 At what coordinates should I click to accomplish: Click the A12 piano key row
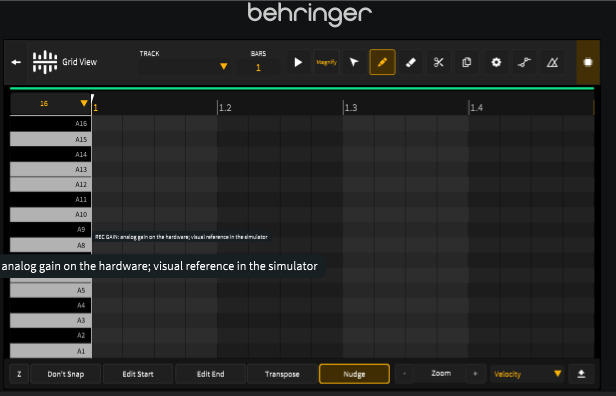(50, 184)
